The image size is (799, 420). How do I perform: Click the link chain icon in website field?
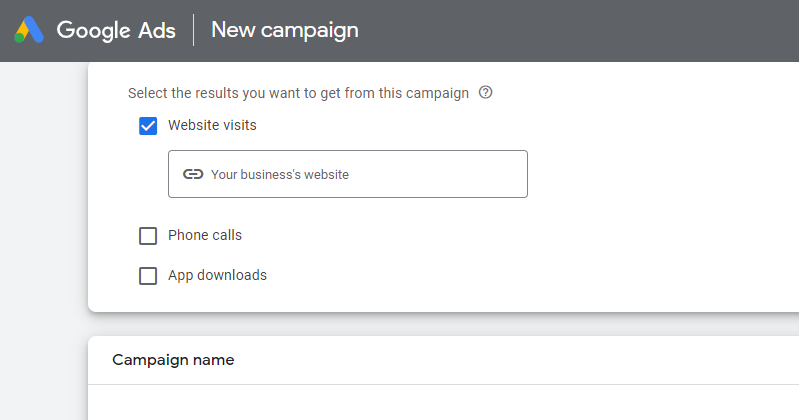pyautogui.click(x=193, y=174)
